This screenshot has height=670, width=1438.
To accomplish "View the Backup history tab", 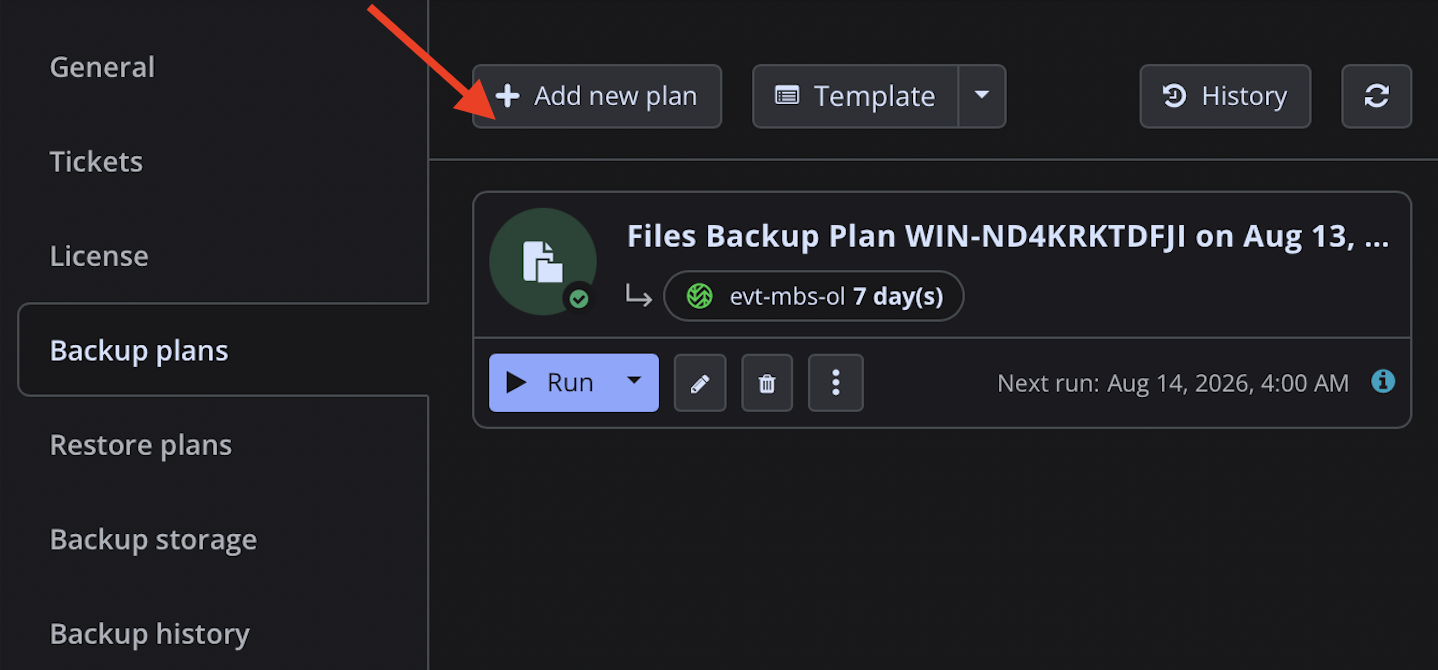I will pyautogui.click(x=150, y=634).
